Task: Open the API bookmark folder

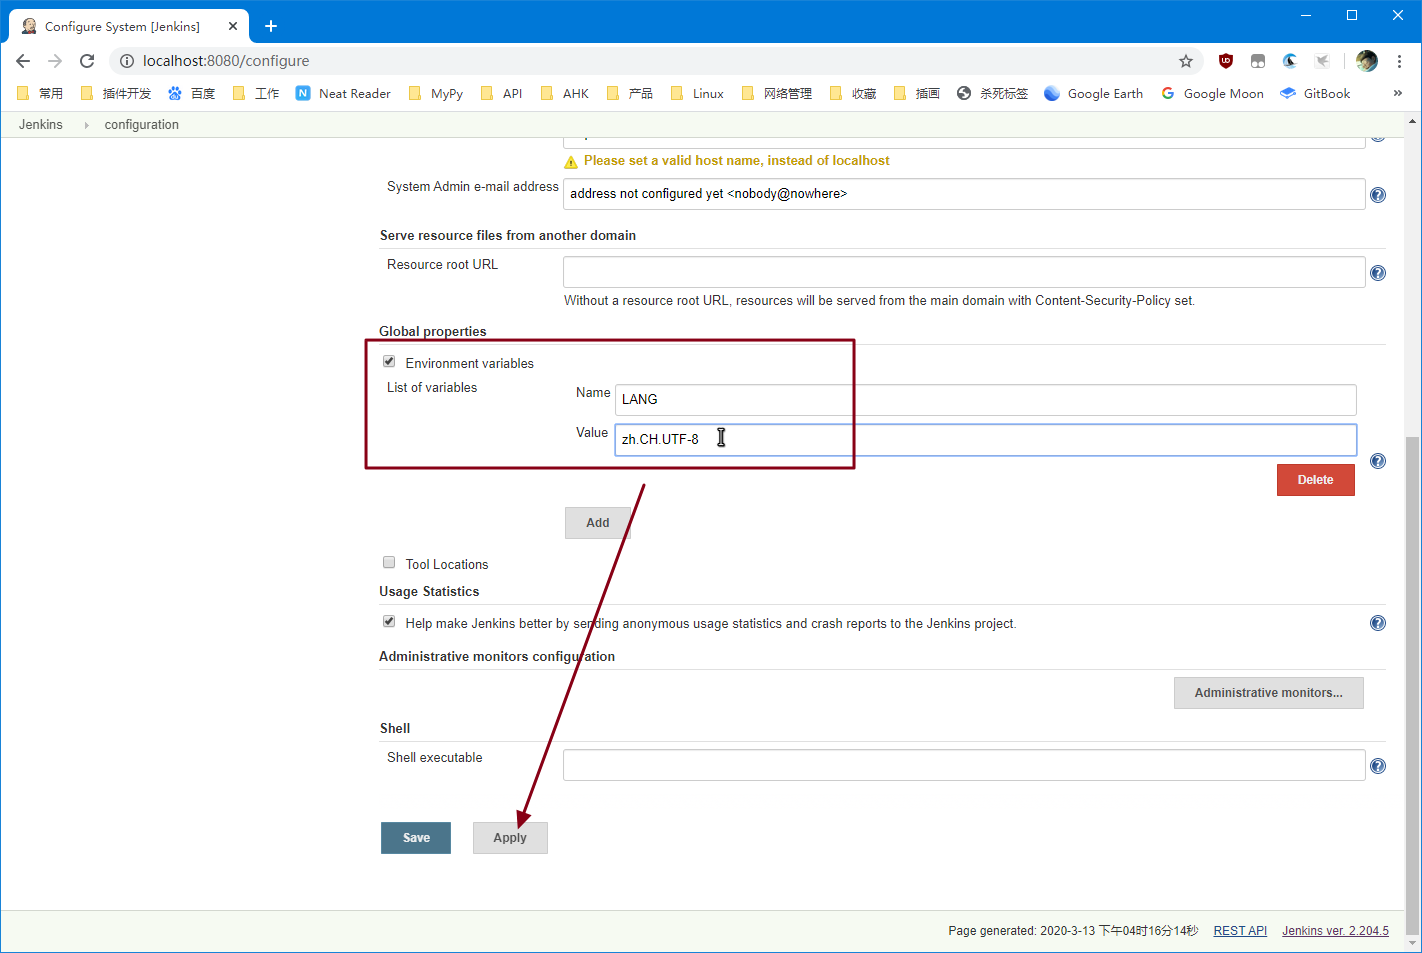Action: click(502, 93)
